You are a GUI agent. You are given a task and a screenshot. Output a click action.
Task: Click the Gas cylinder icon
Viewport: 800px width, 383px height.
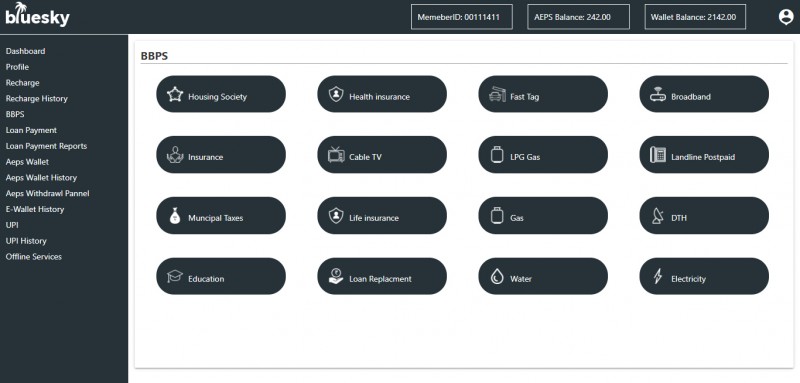pyautogui.click(x=497, y=216)
